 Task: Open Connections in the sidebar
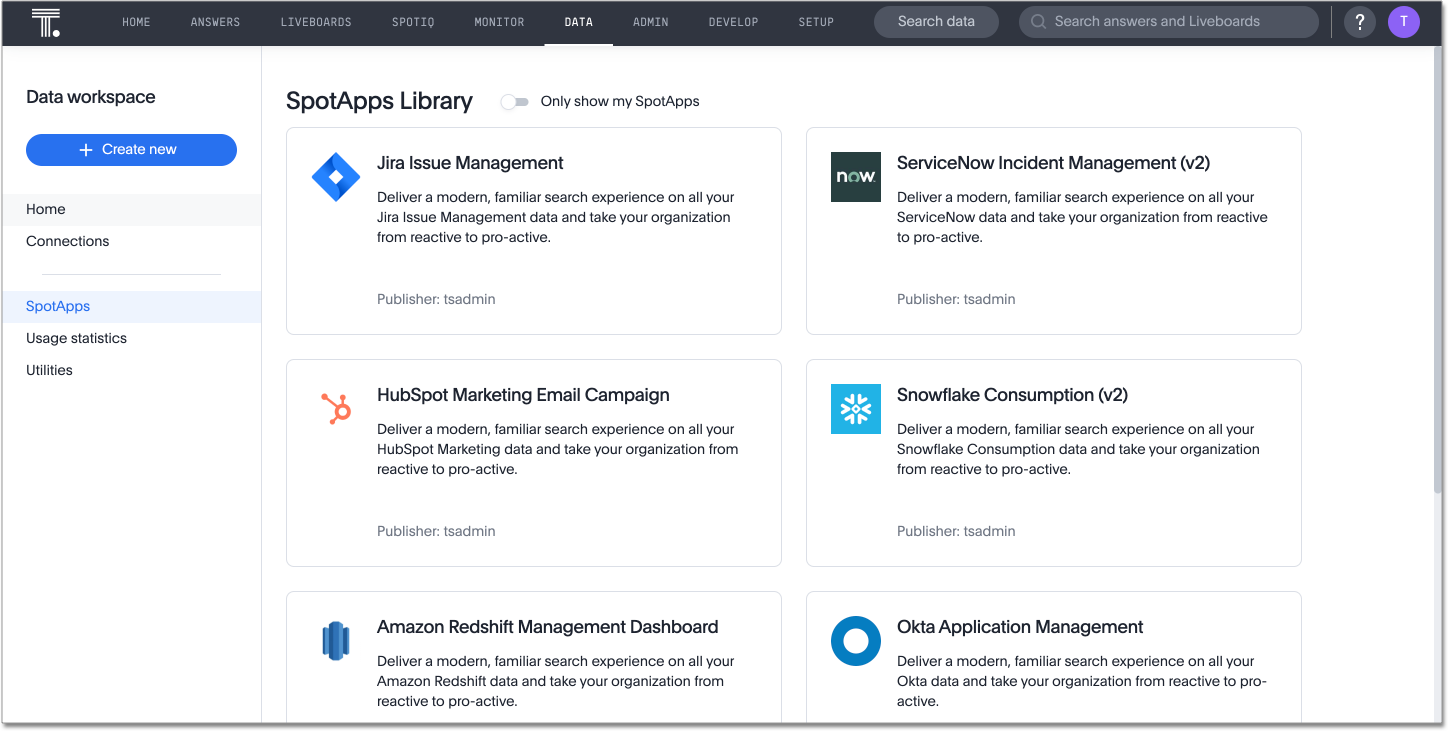click(131, 241)
